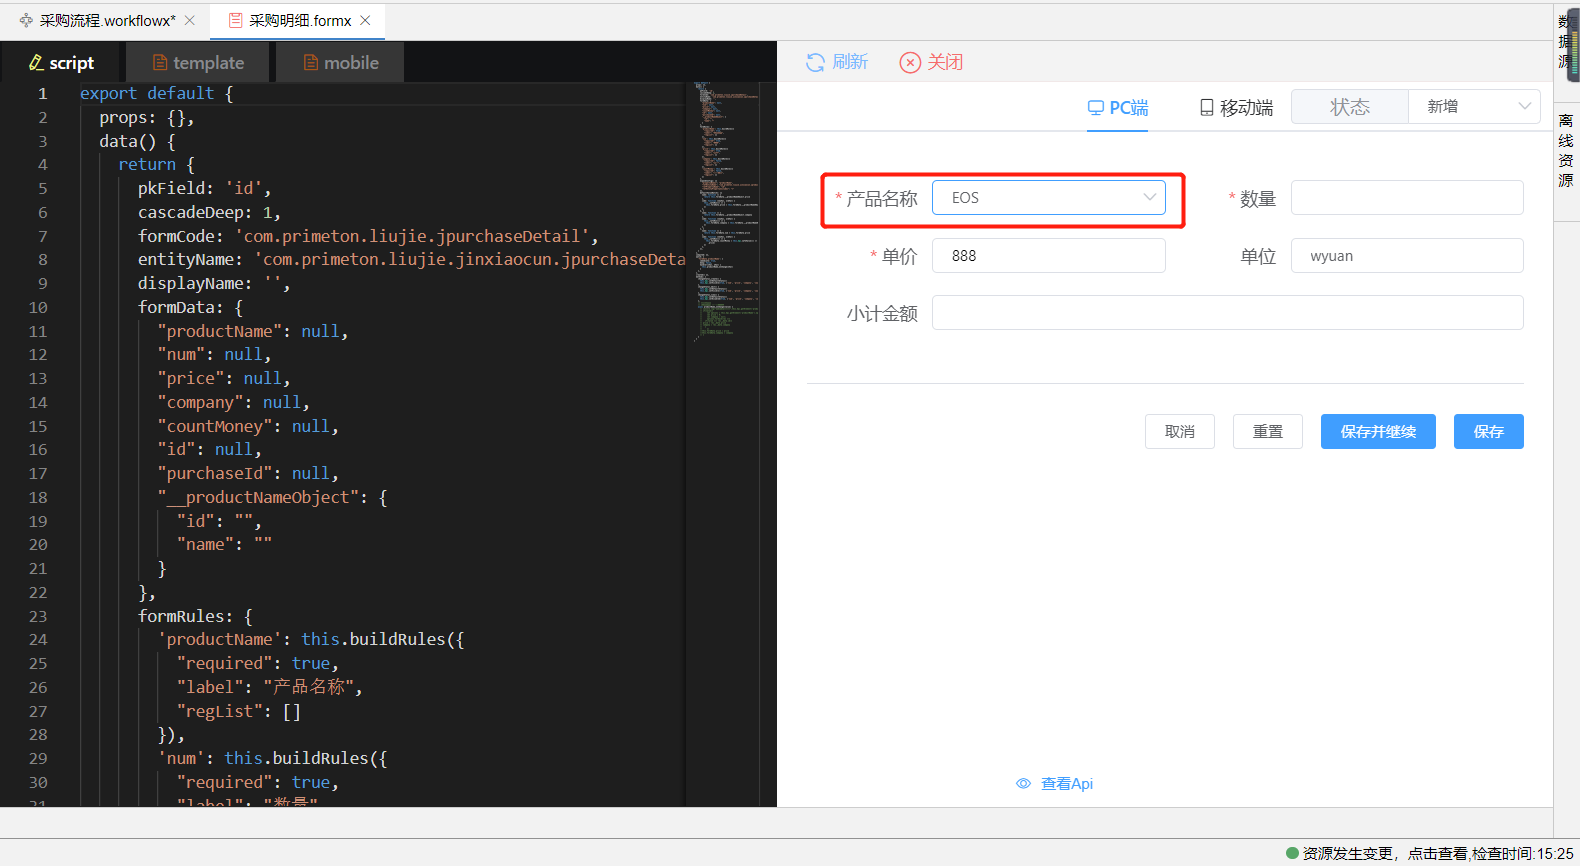Image resolution: width=1580 pixels, height=866 pixels.
Task: Select the script tab
Action: pos(62,63)
